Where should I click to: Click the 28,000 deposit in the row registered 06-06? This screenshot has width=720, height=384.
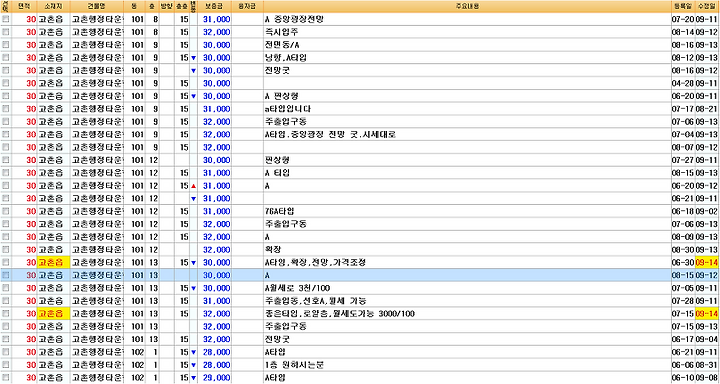point(216,365)
